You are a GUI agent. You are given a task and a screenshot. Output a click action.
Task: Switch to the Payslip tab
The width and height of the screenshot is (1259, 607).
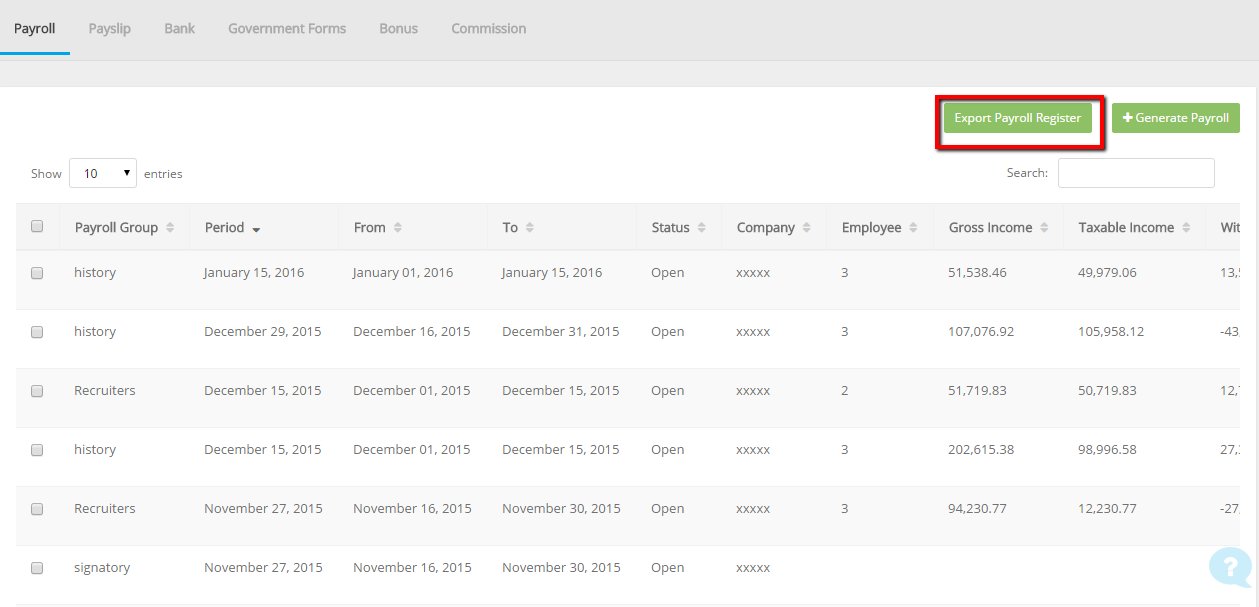(110, 28)
